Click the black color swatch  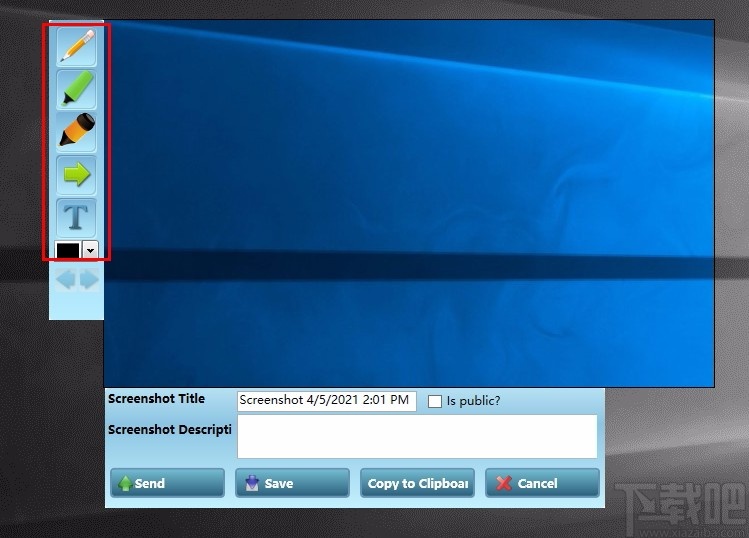tap(68, 250)
